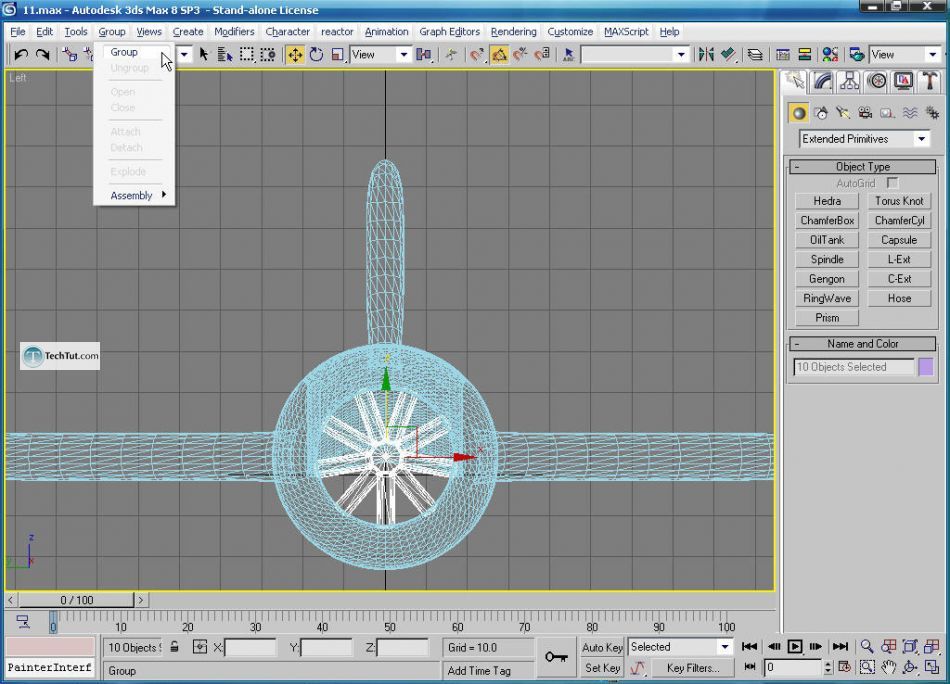Open the Utilities hammer panel
Image resolution: width=950 pixels, height=684 pixels.
coord(930,81)
